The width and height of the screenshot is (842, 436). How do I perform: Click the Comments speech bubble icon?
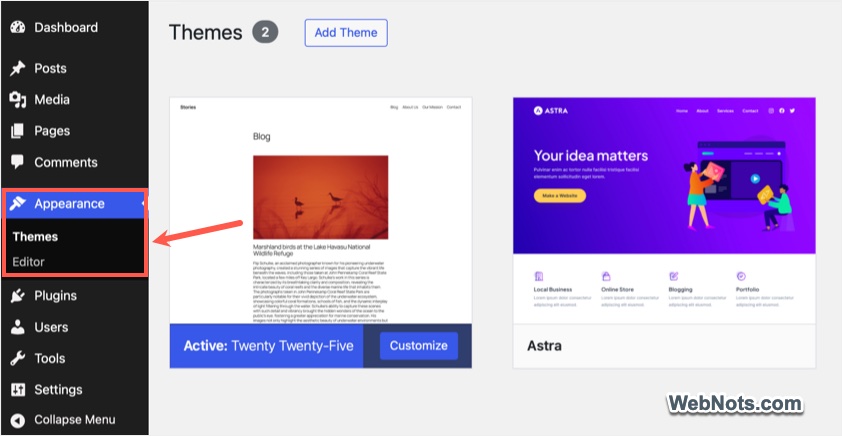click(x=18, y=162)
